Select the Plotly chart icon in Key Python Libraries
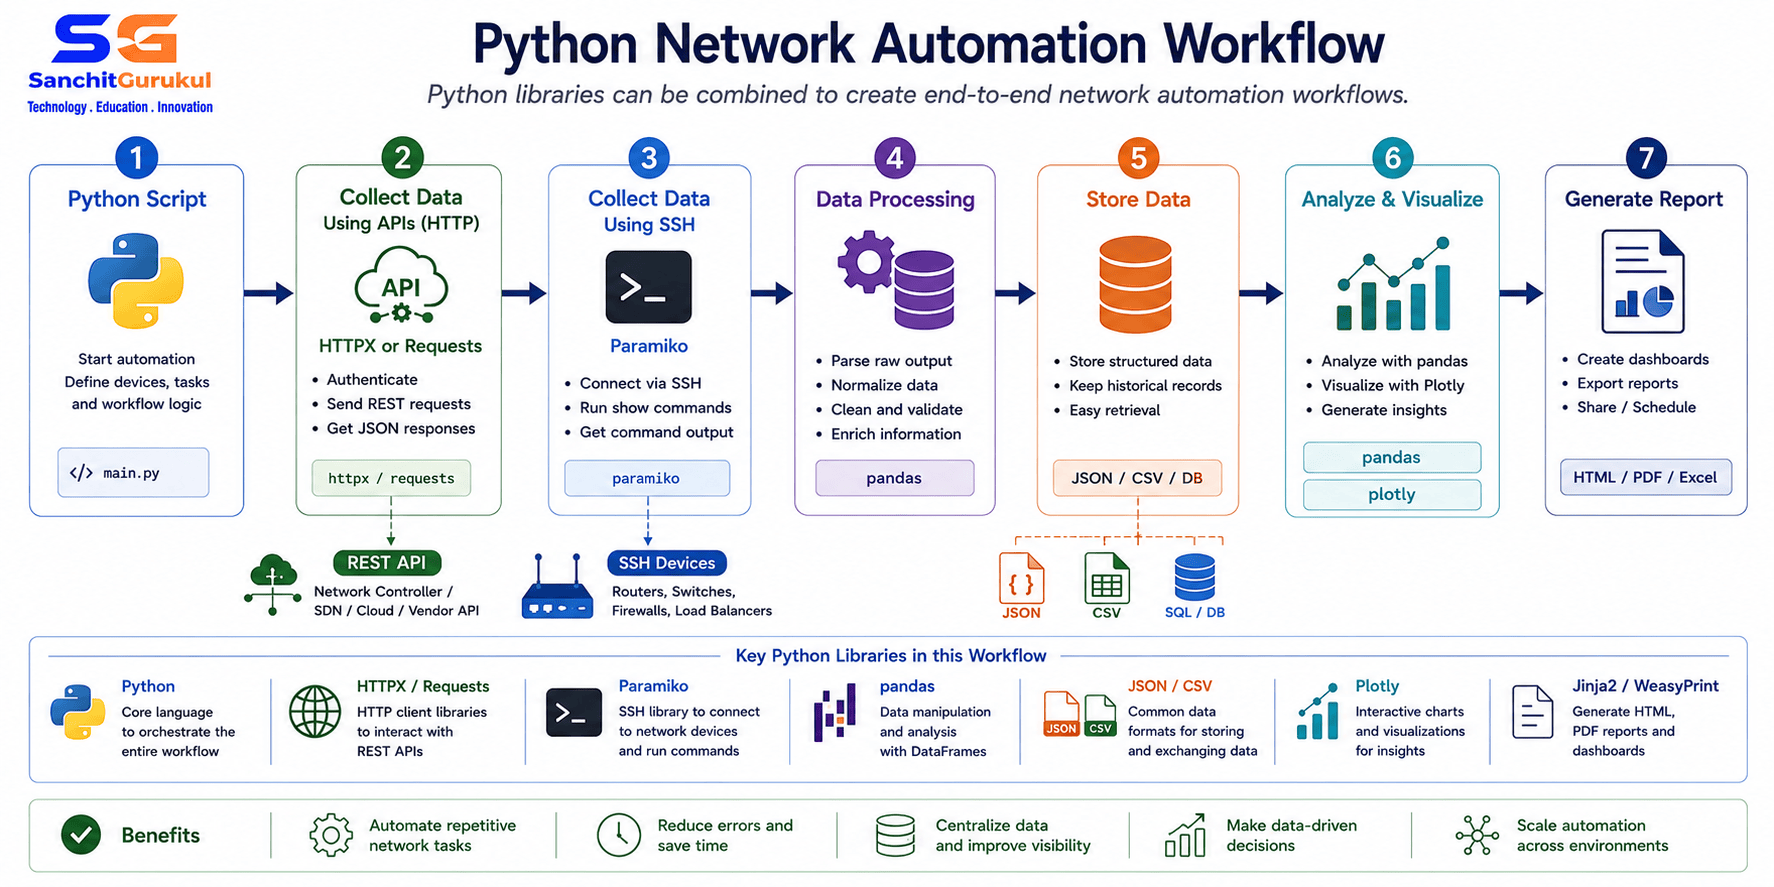 (x=1318, y=712)
